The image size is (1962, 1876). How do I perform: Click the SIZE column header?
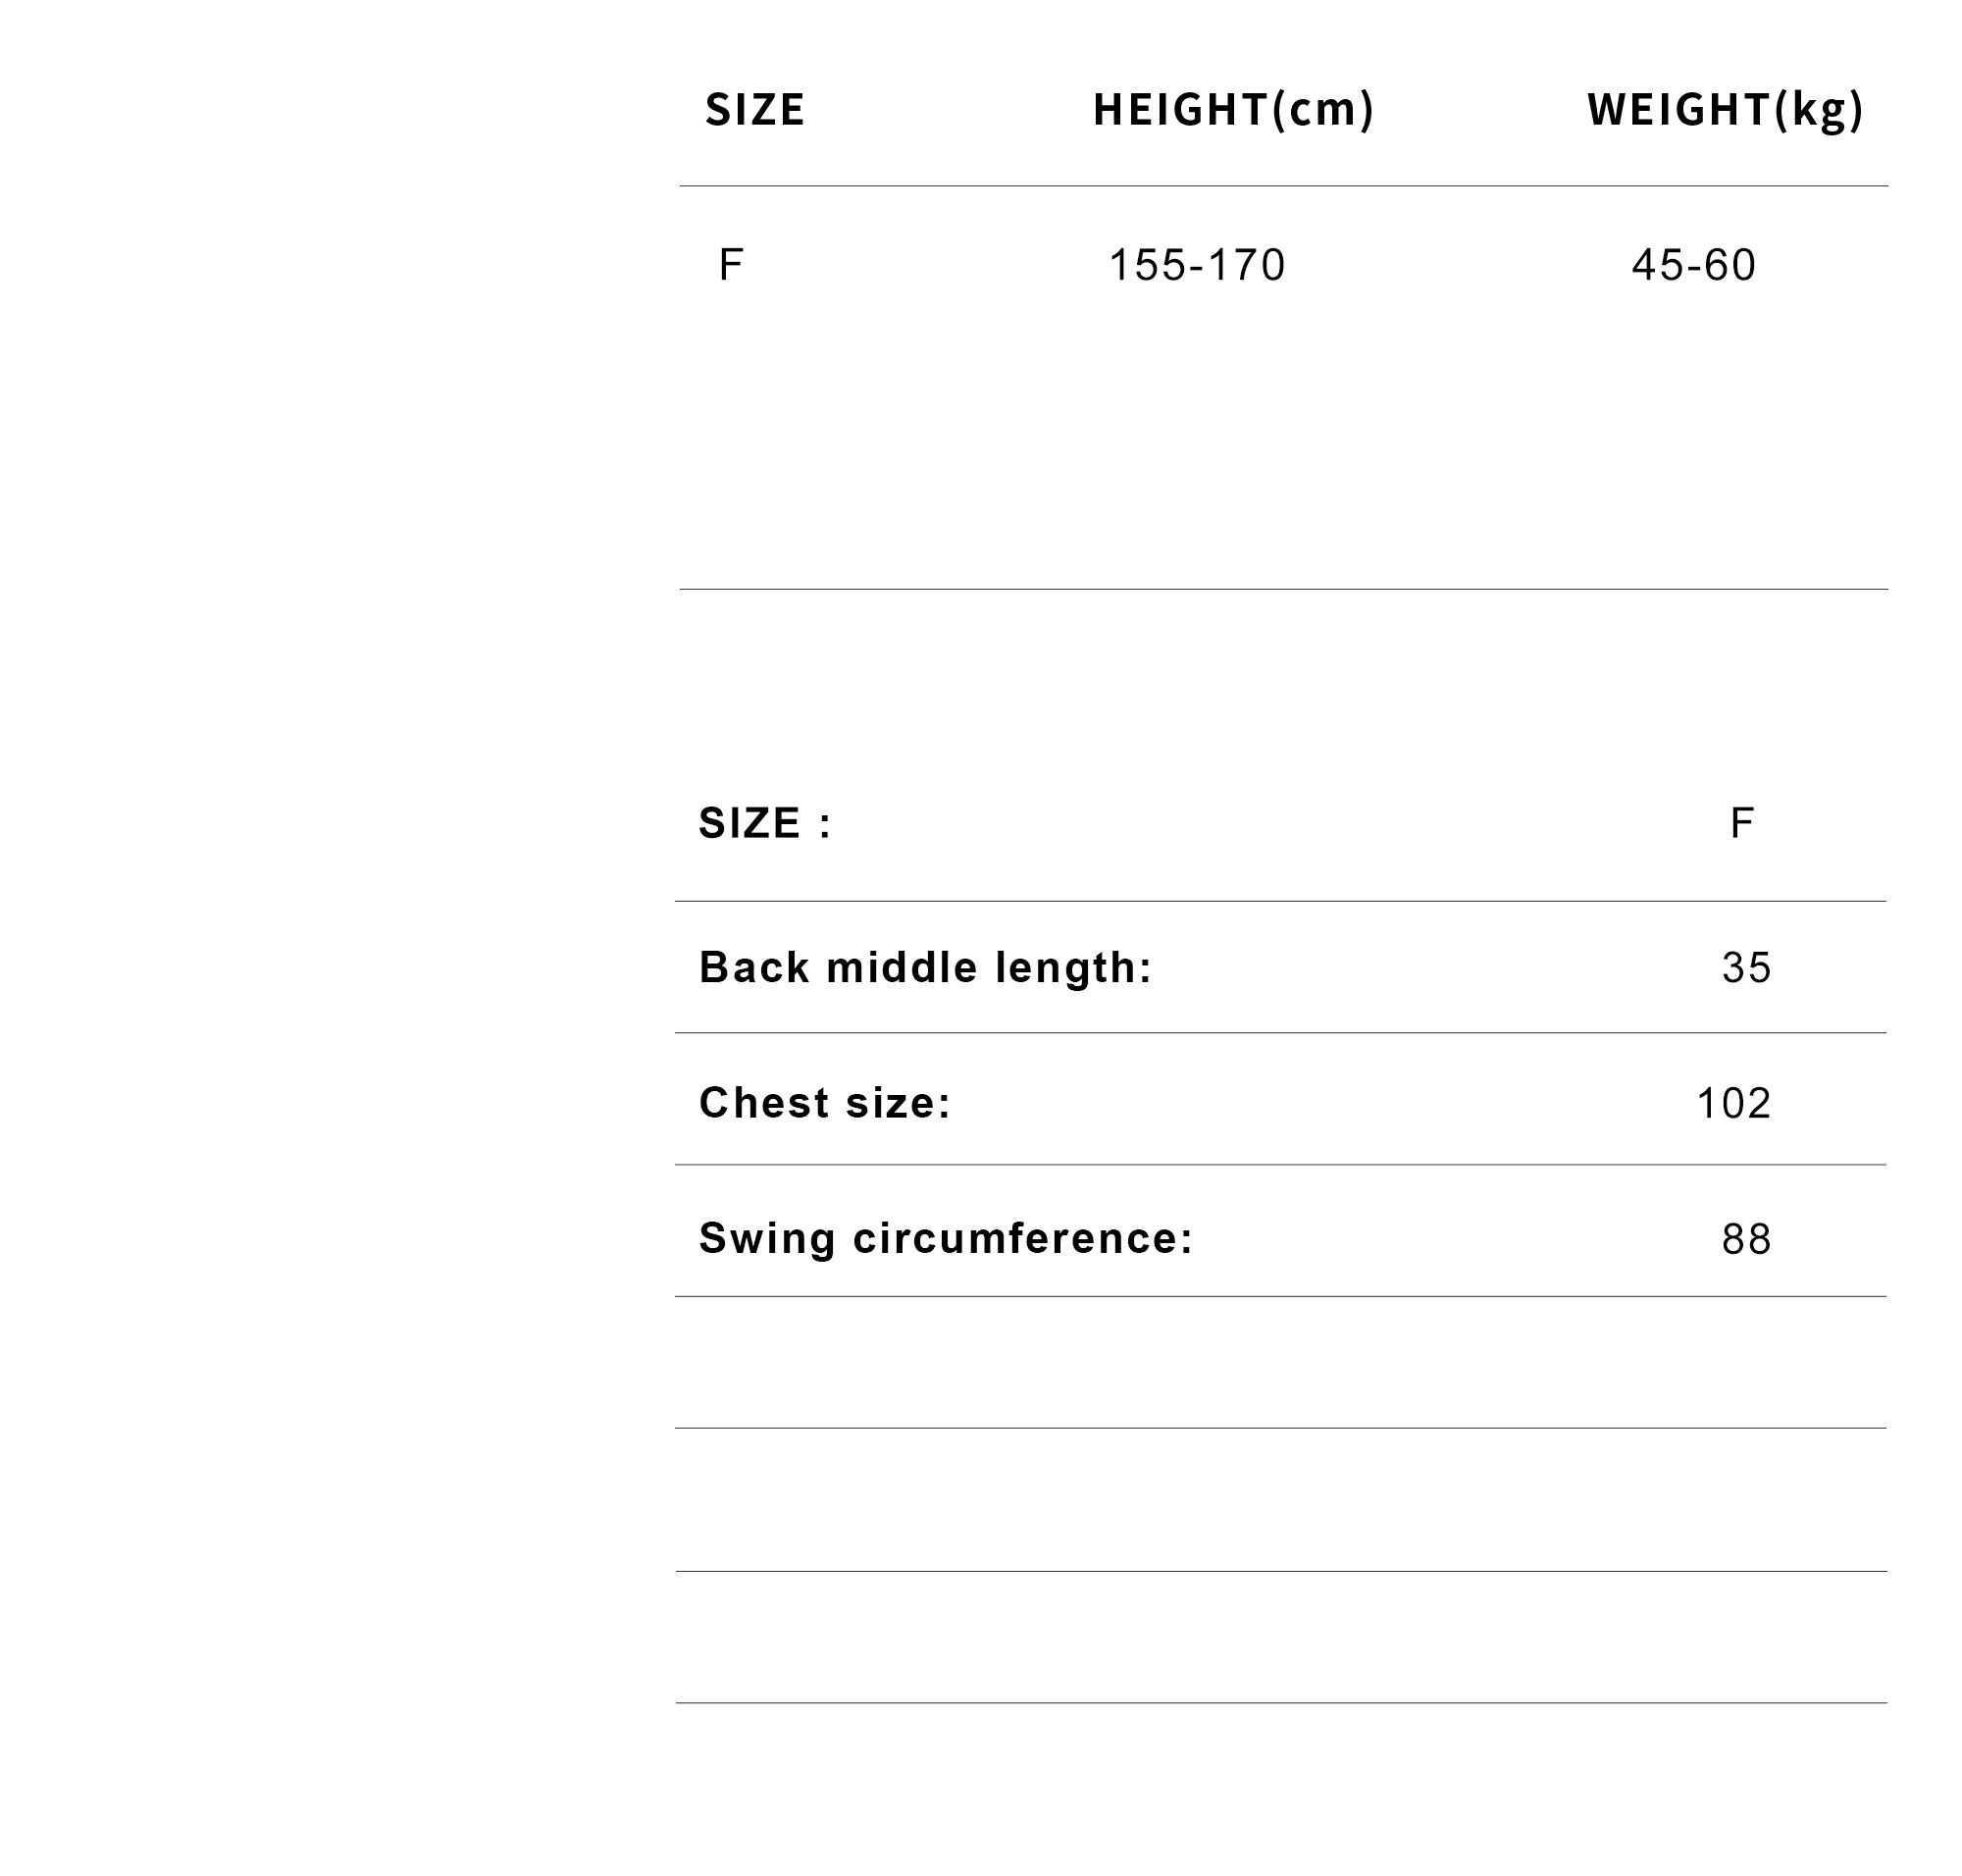pos(754,109)
